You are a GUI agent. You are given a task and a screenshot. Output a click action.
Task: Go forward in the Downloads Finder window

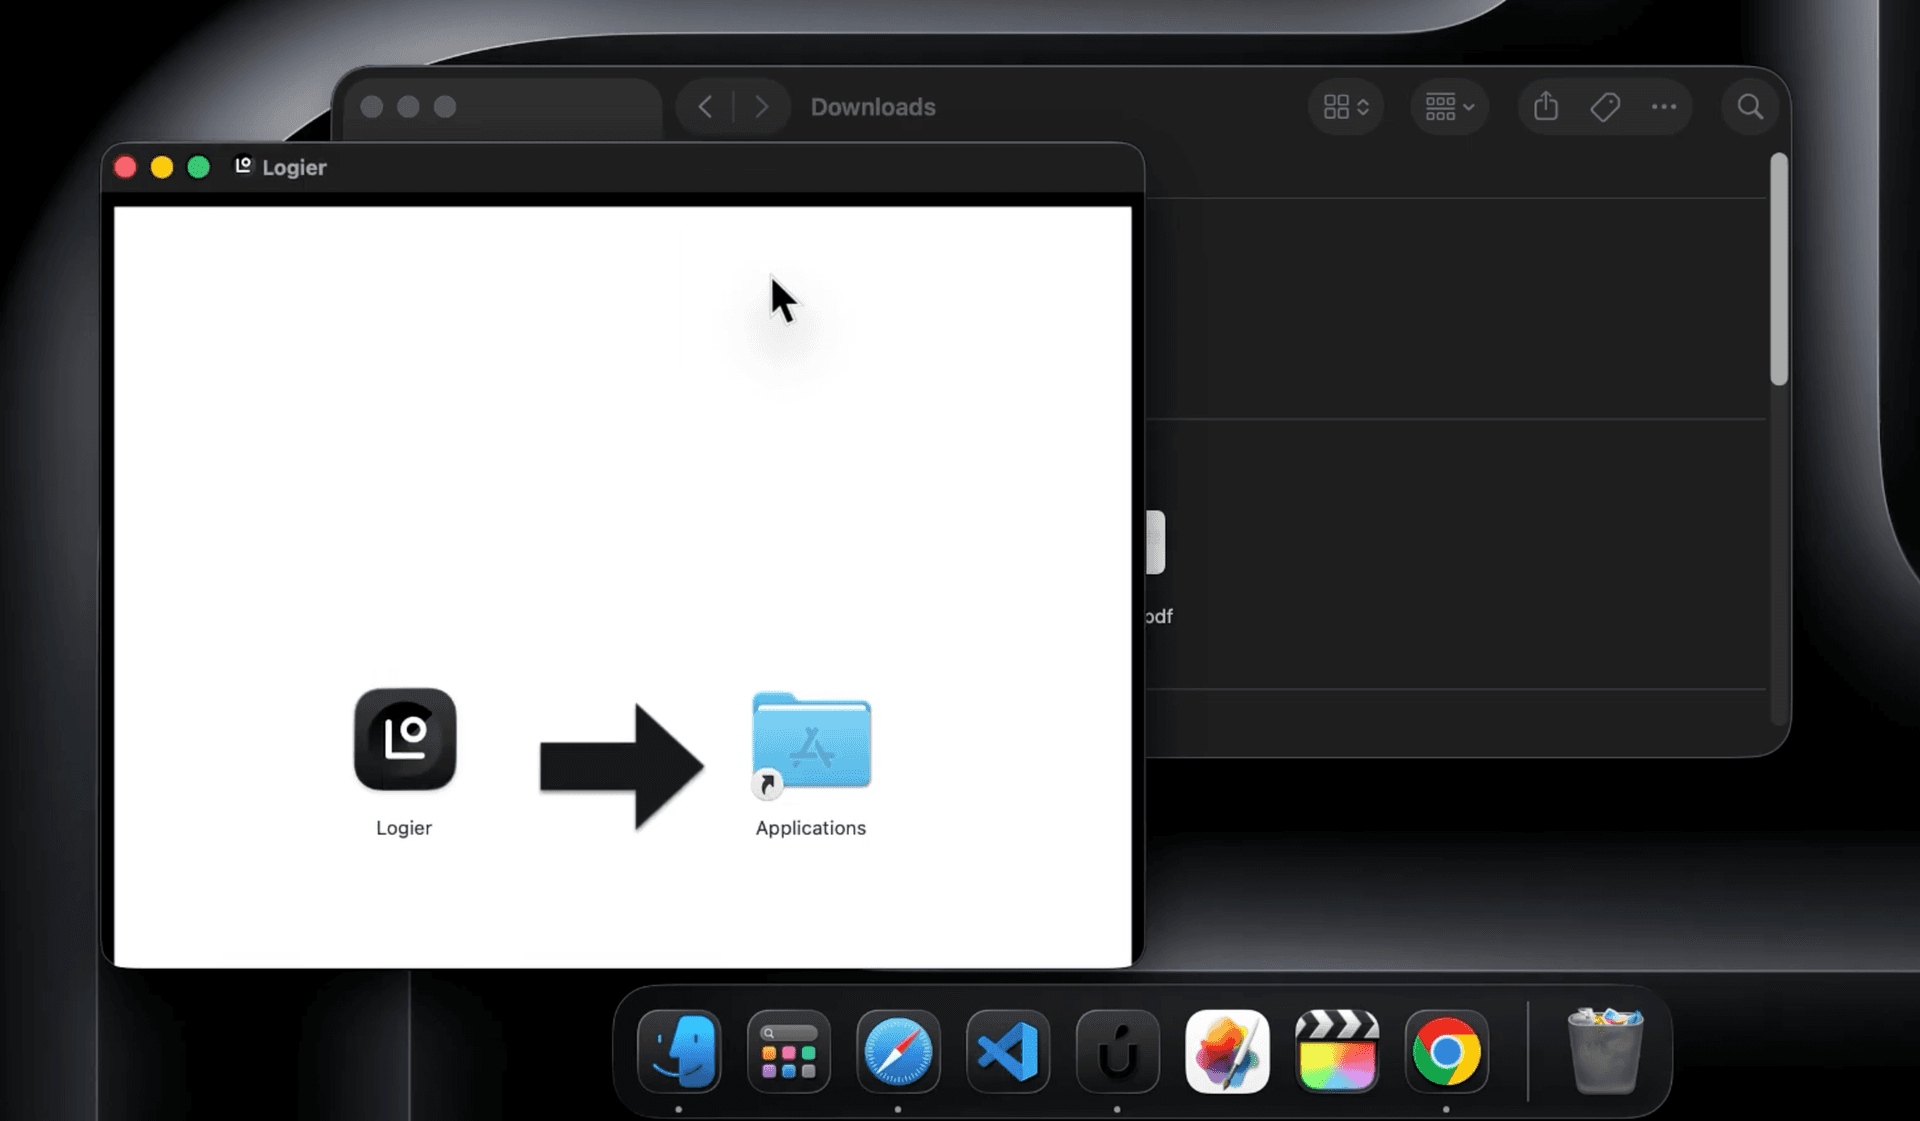tap(761, 107)
